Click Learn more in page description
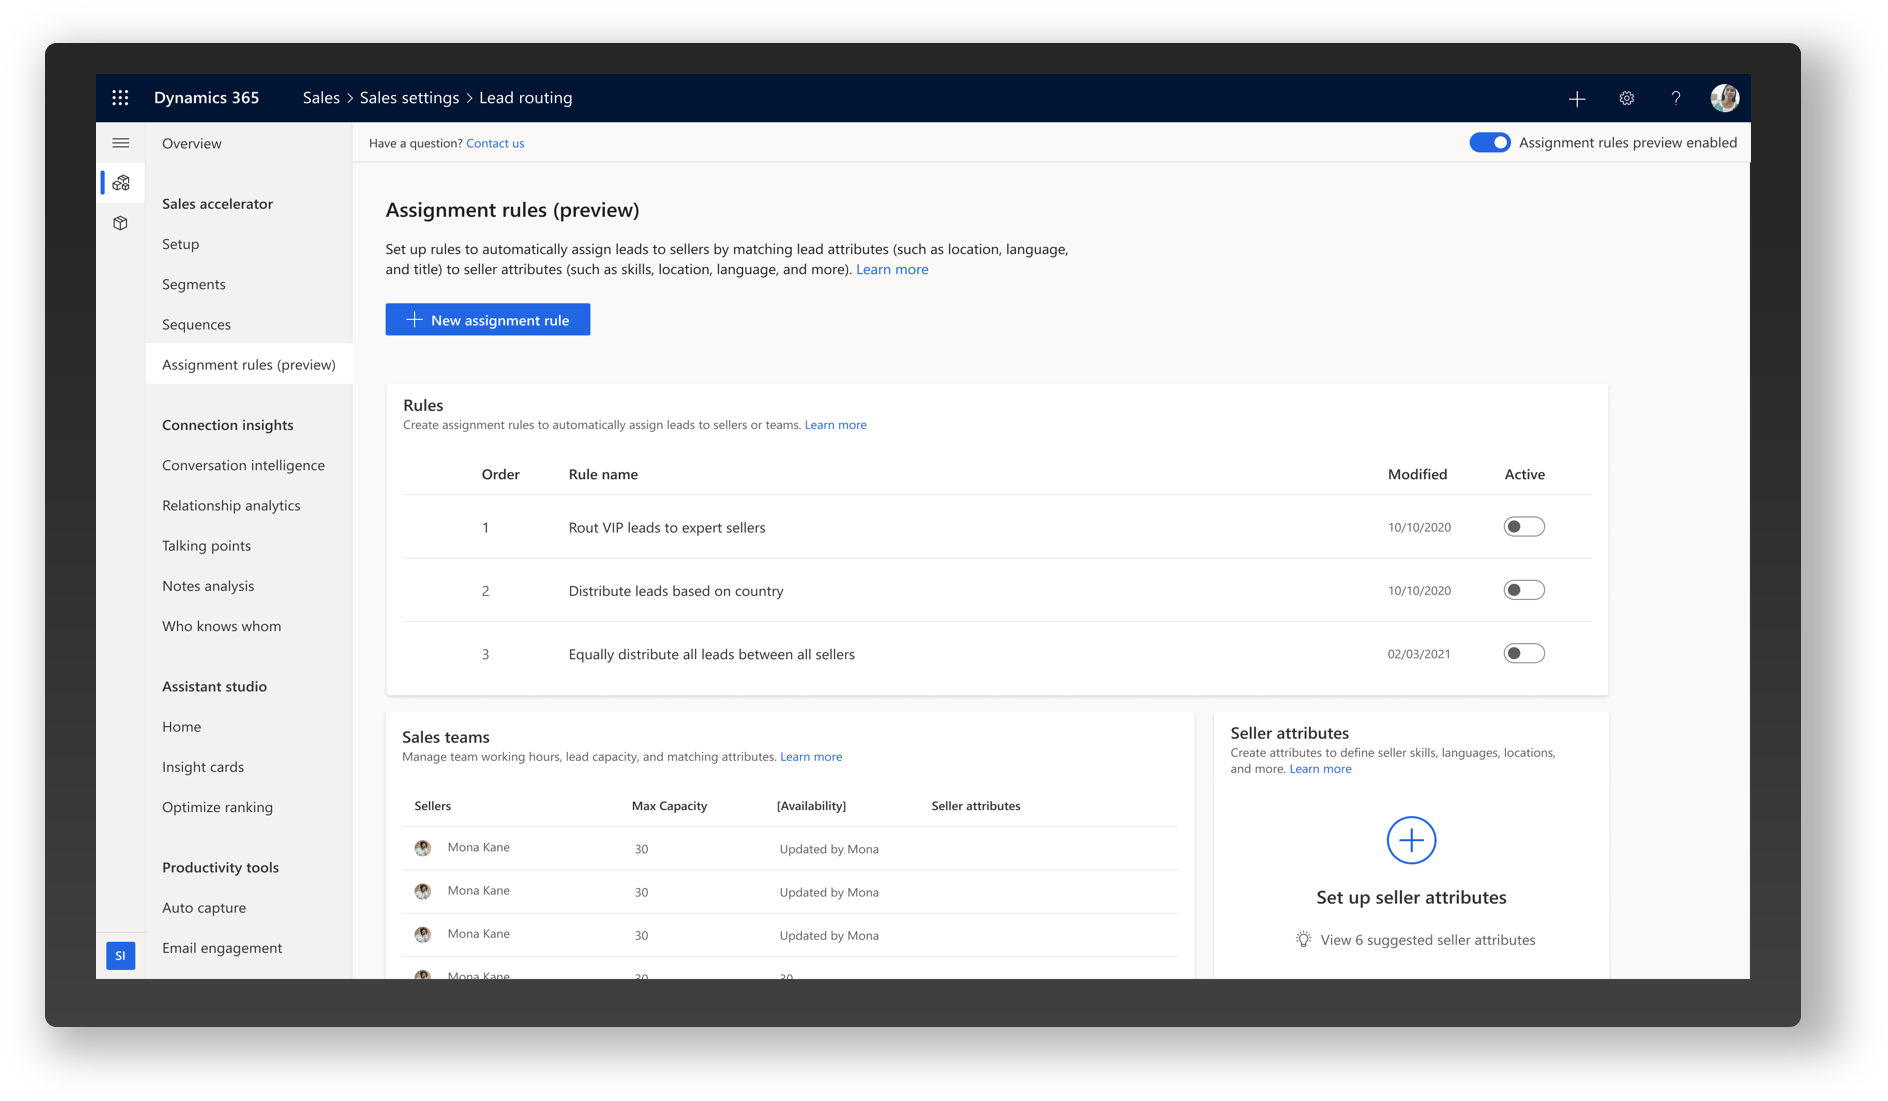Image resolution: width=1888 pixels, height=1101 pixels. click(892, 269)
